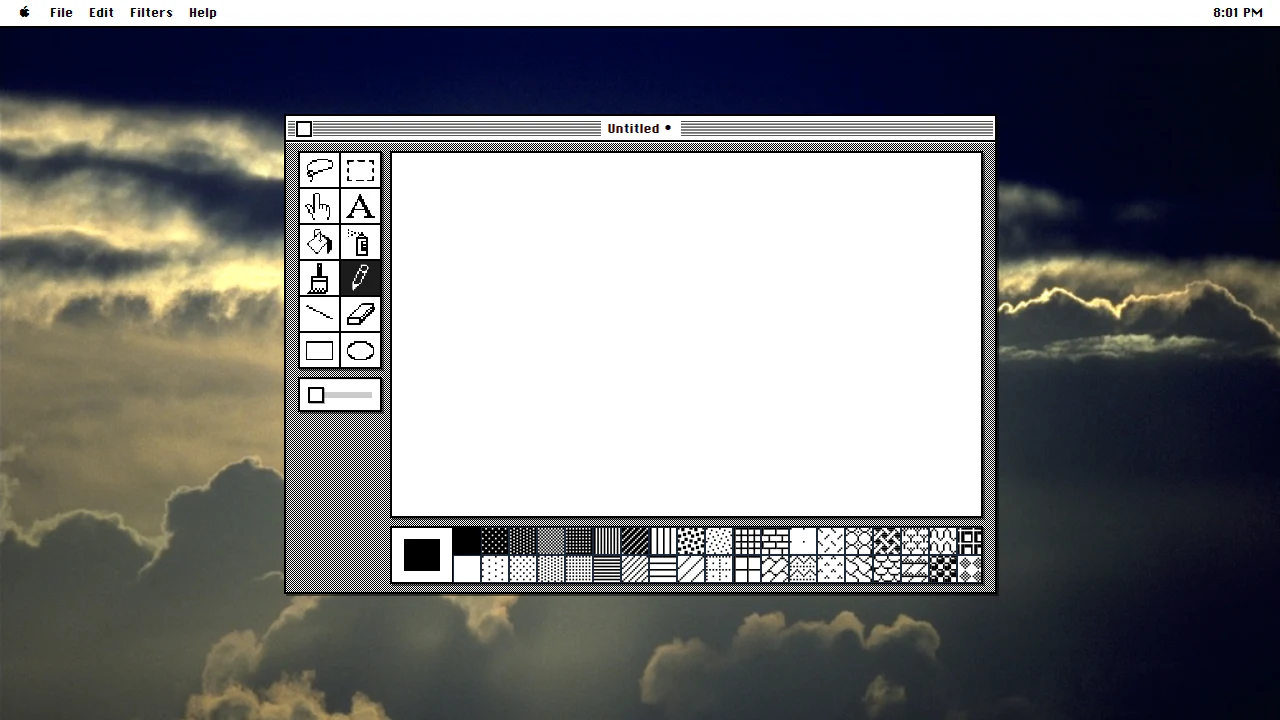Select the square grid lattice pattern

[x=747, y=542]
